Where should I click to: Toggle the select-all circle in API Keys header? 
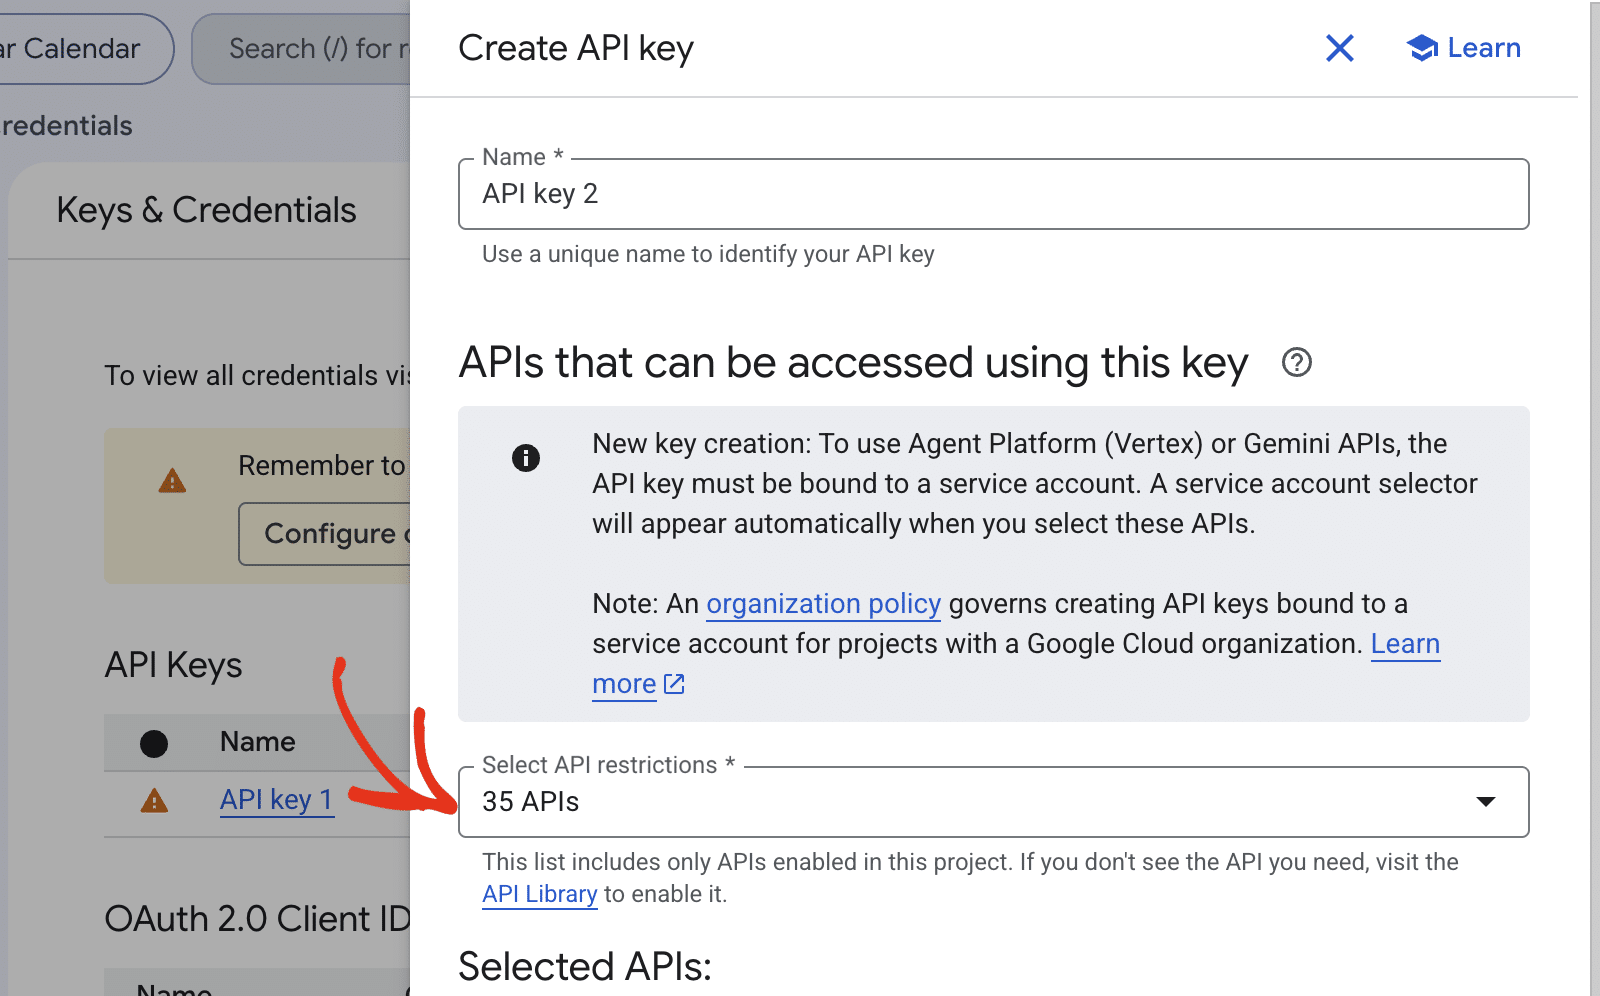pos(154,744)
